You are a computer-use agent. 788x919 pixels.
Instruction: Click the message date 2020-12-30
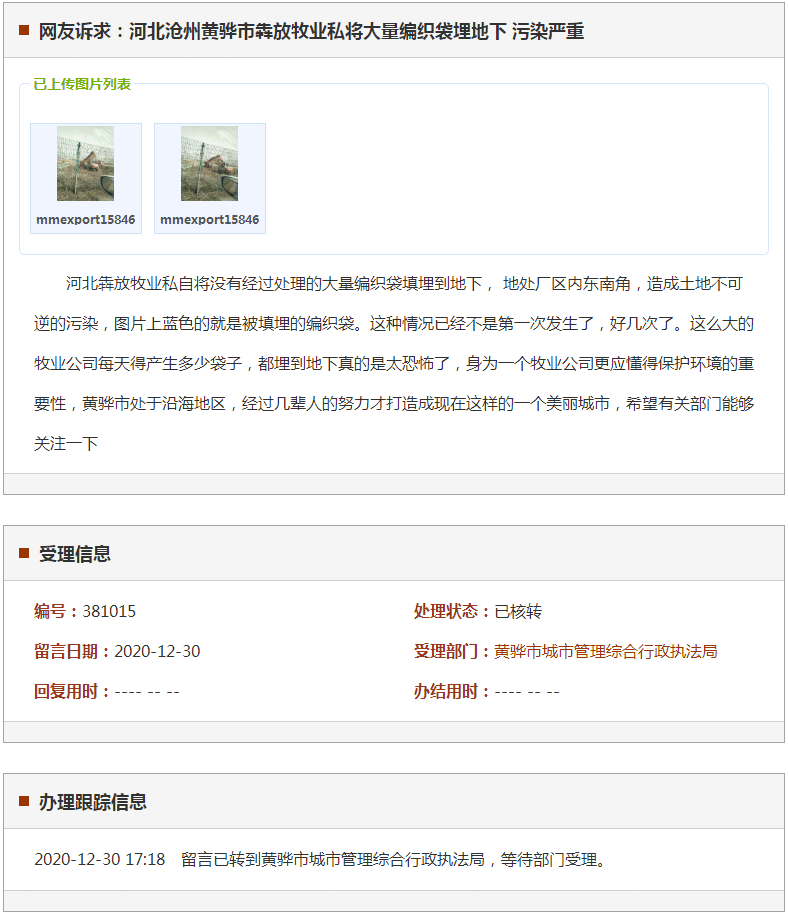click(x=157, y=651)
